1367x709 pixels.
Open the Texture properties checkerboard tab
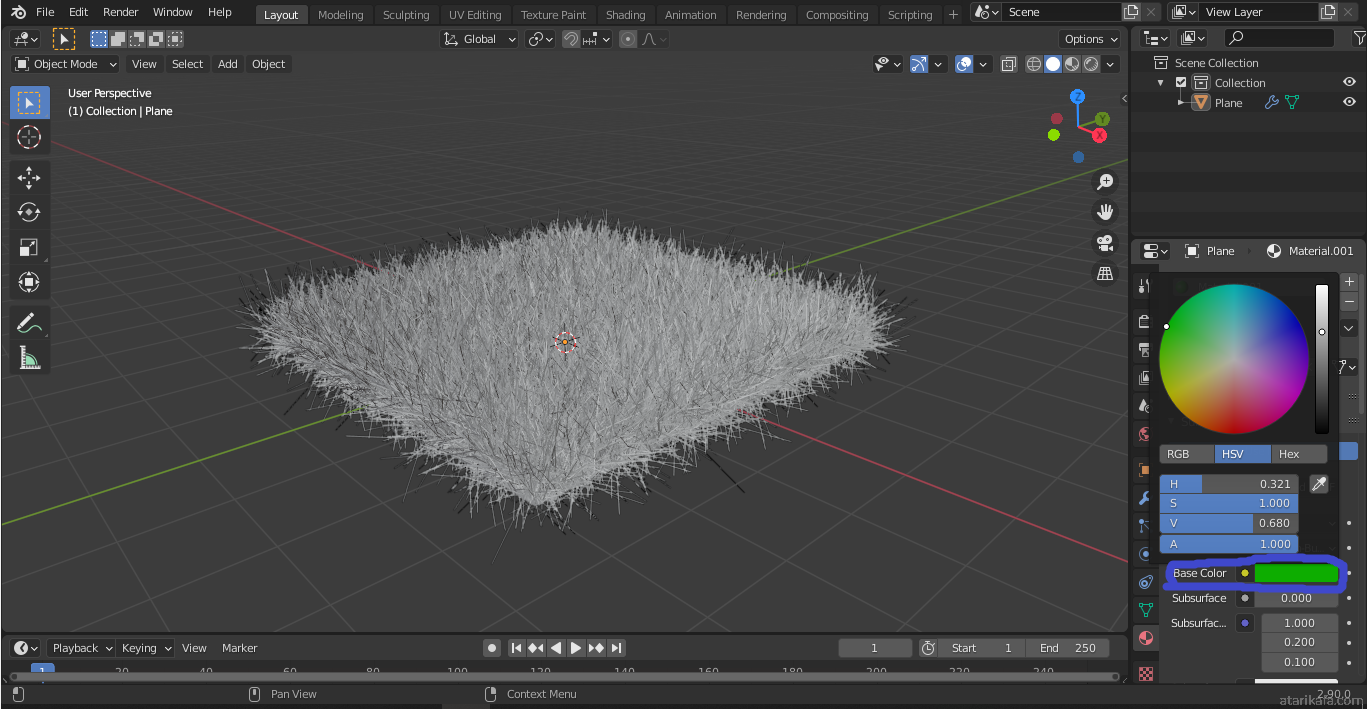click(x=1145, y=674)
